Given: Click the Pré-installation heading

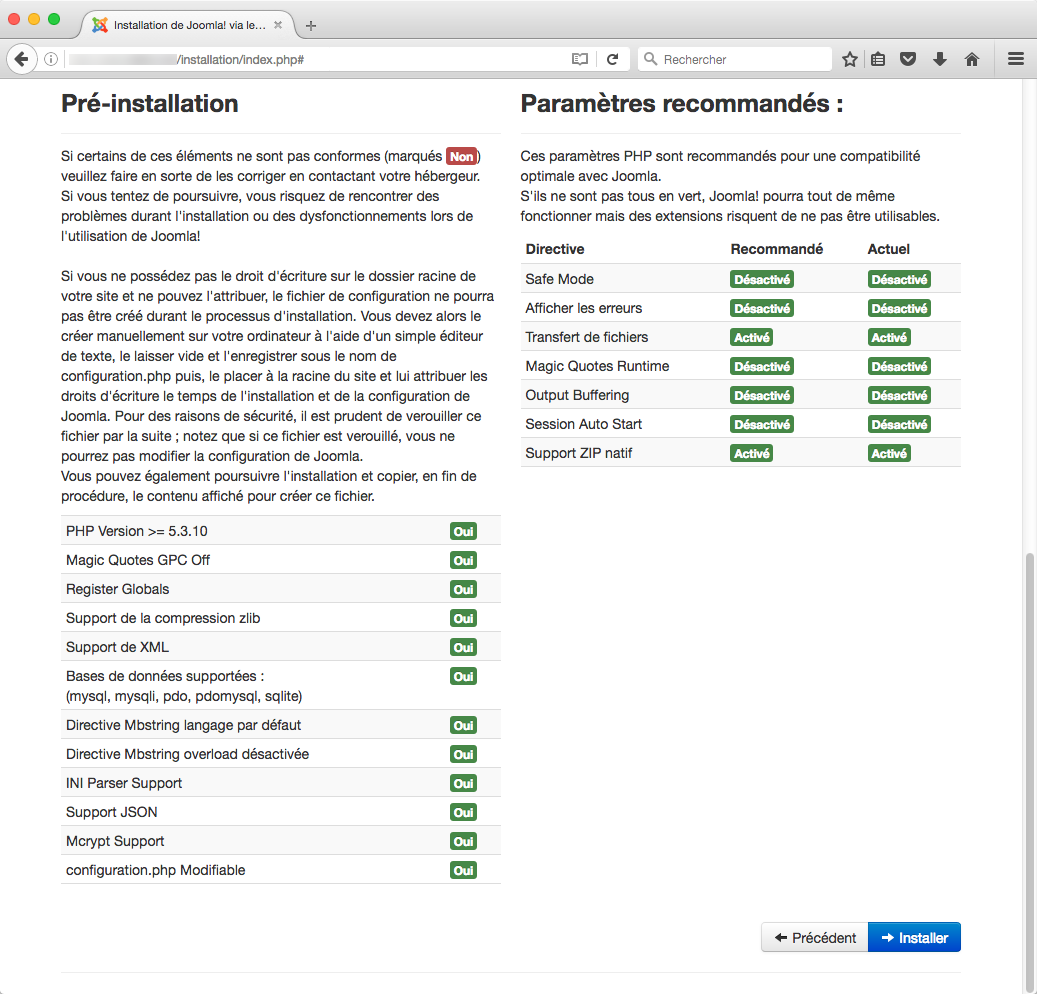Looking at the screenshot, I should pos(149,104).
